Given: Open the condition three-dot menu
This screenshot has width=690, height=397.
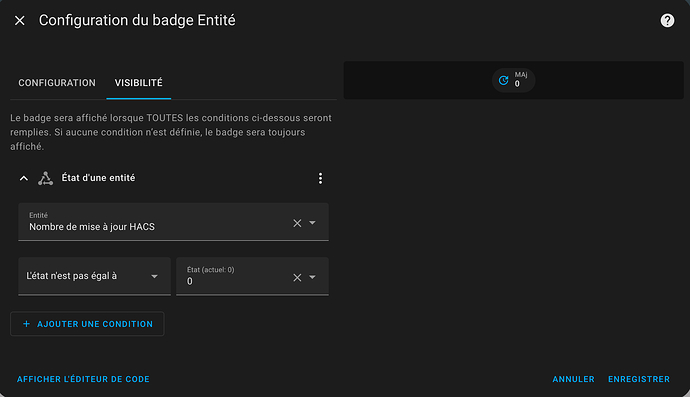Looking at the screenshot, I should click(320, 178).
